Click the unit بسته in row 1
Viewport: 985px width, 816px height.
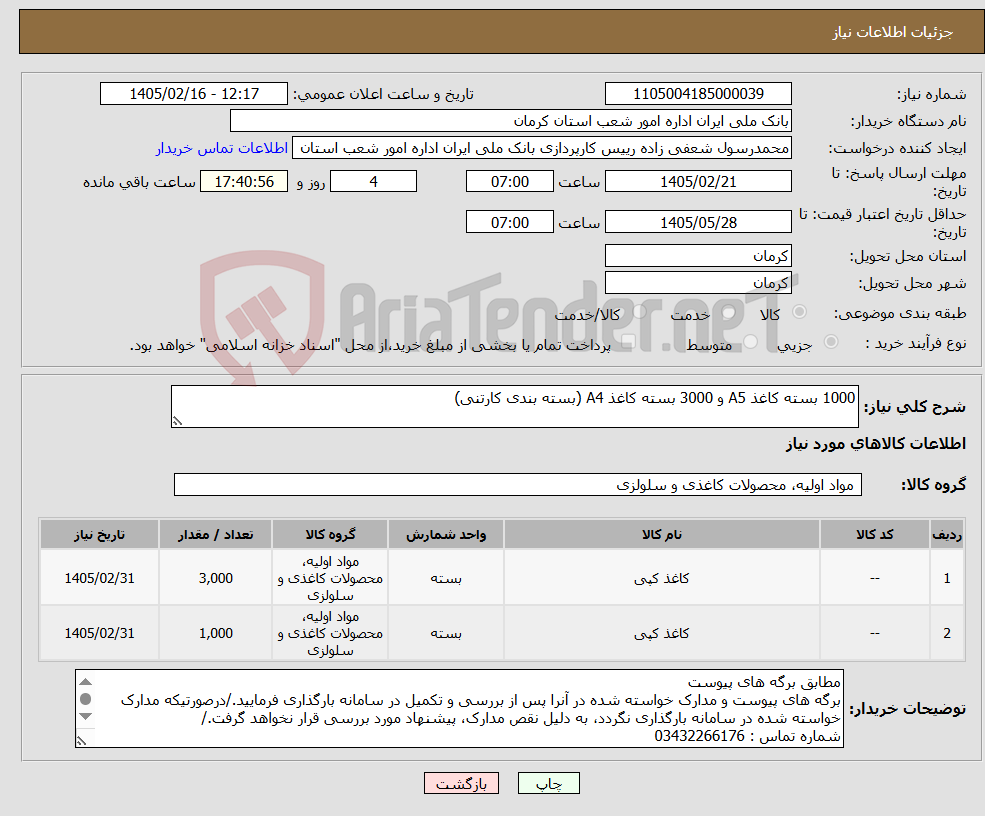pyautogui.click(x=446, y=579)
